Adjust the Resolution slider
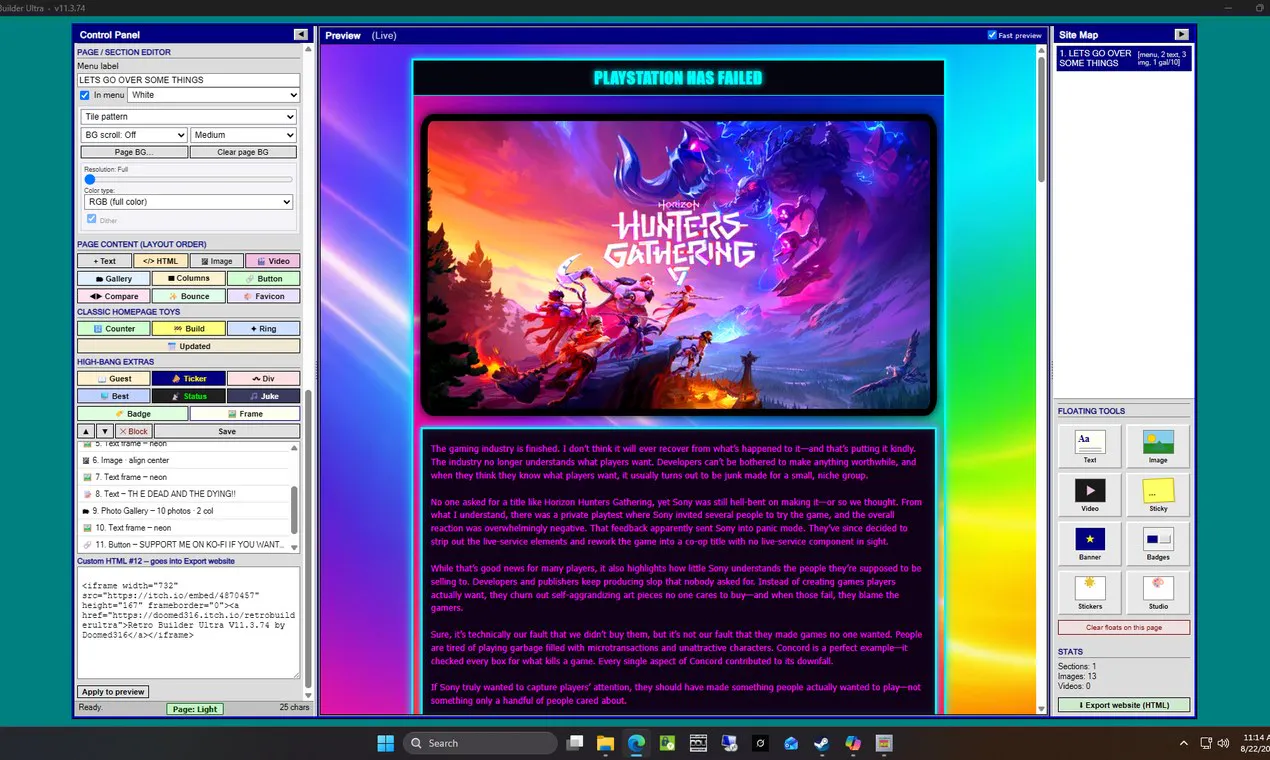Viewport: 1270px width, 760px height. pos(189,180)
